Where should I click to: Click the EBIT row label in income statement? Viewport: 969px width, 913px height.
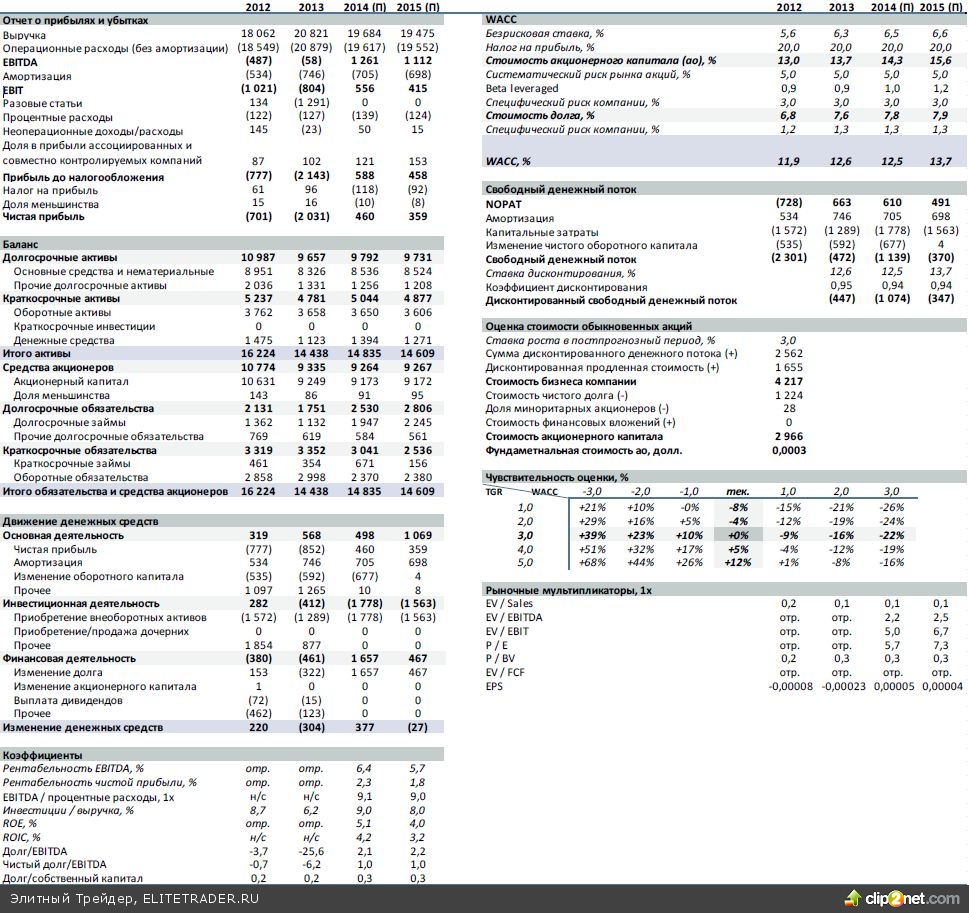coord(13,90)
